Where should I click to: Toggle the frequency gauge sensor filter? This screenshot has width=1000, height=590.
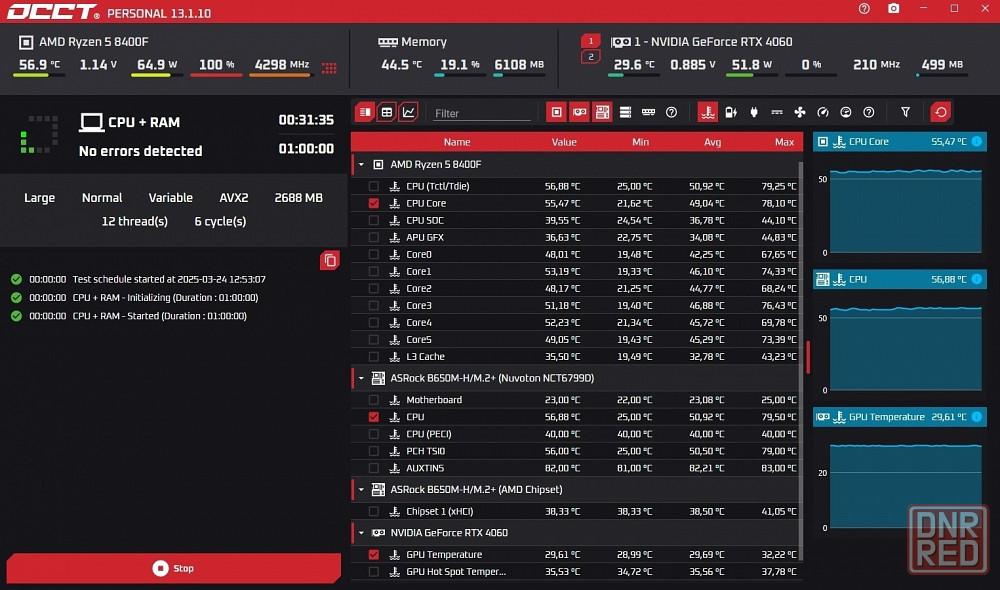pyautogui.click(x=823, y=112)
